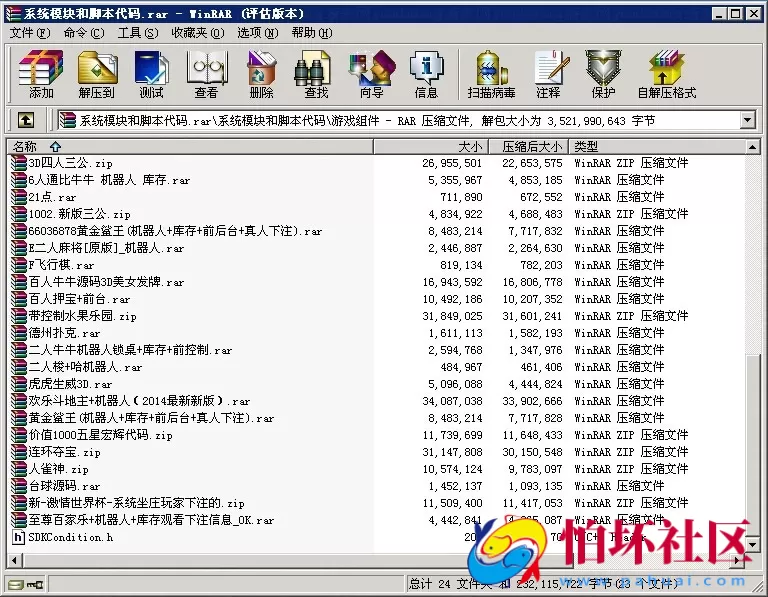The image size is (768, 597).
Task: Click the archive icon of 连环夺宝.zip
Action: coord(19,452)
